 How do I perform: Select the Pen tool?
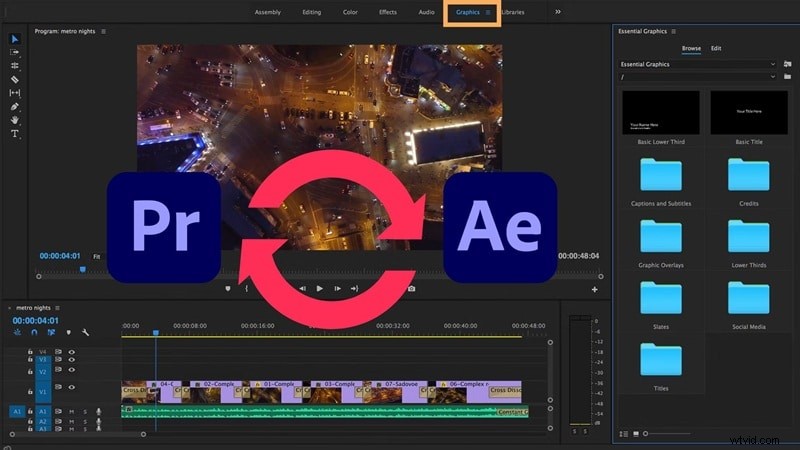[x=15, y=107]
